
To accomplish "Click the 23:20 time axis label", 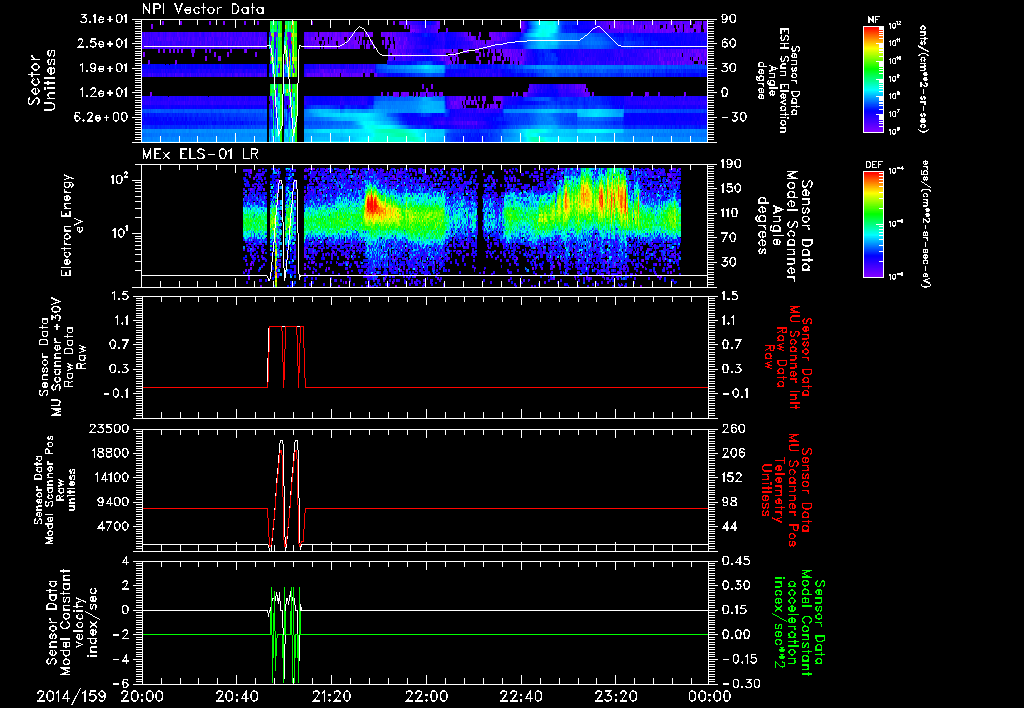I will coord(616,696).
